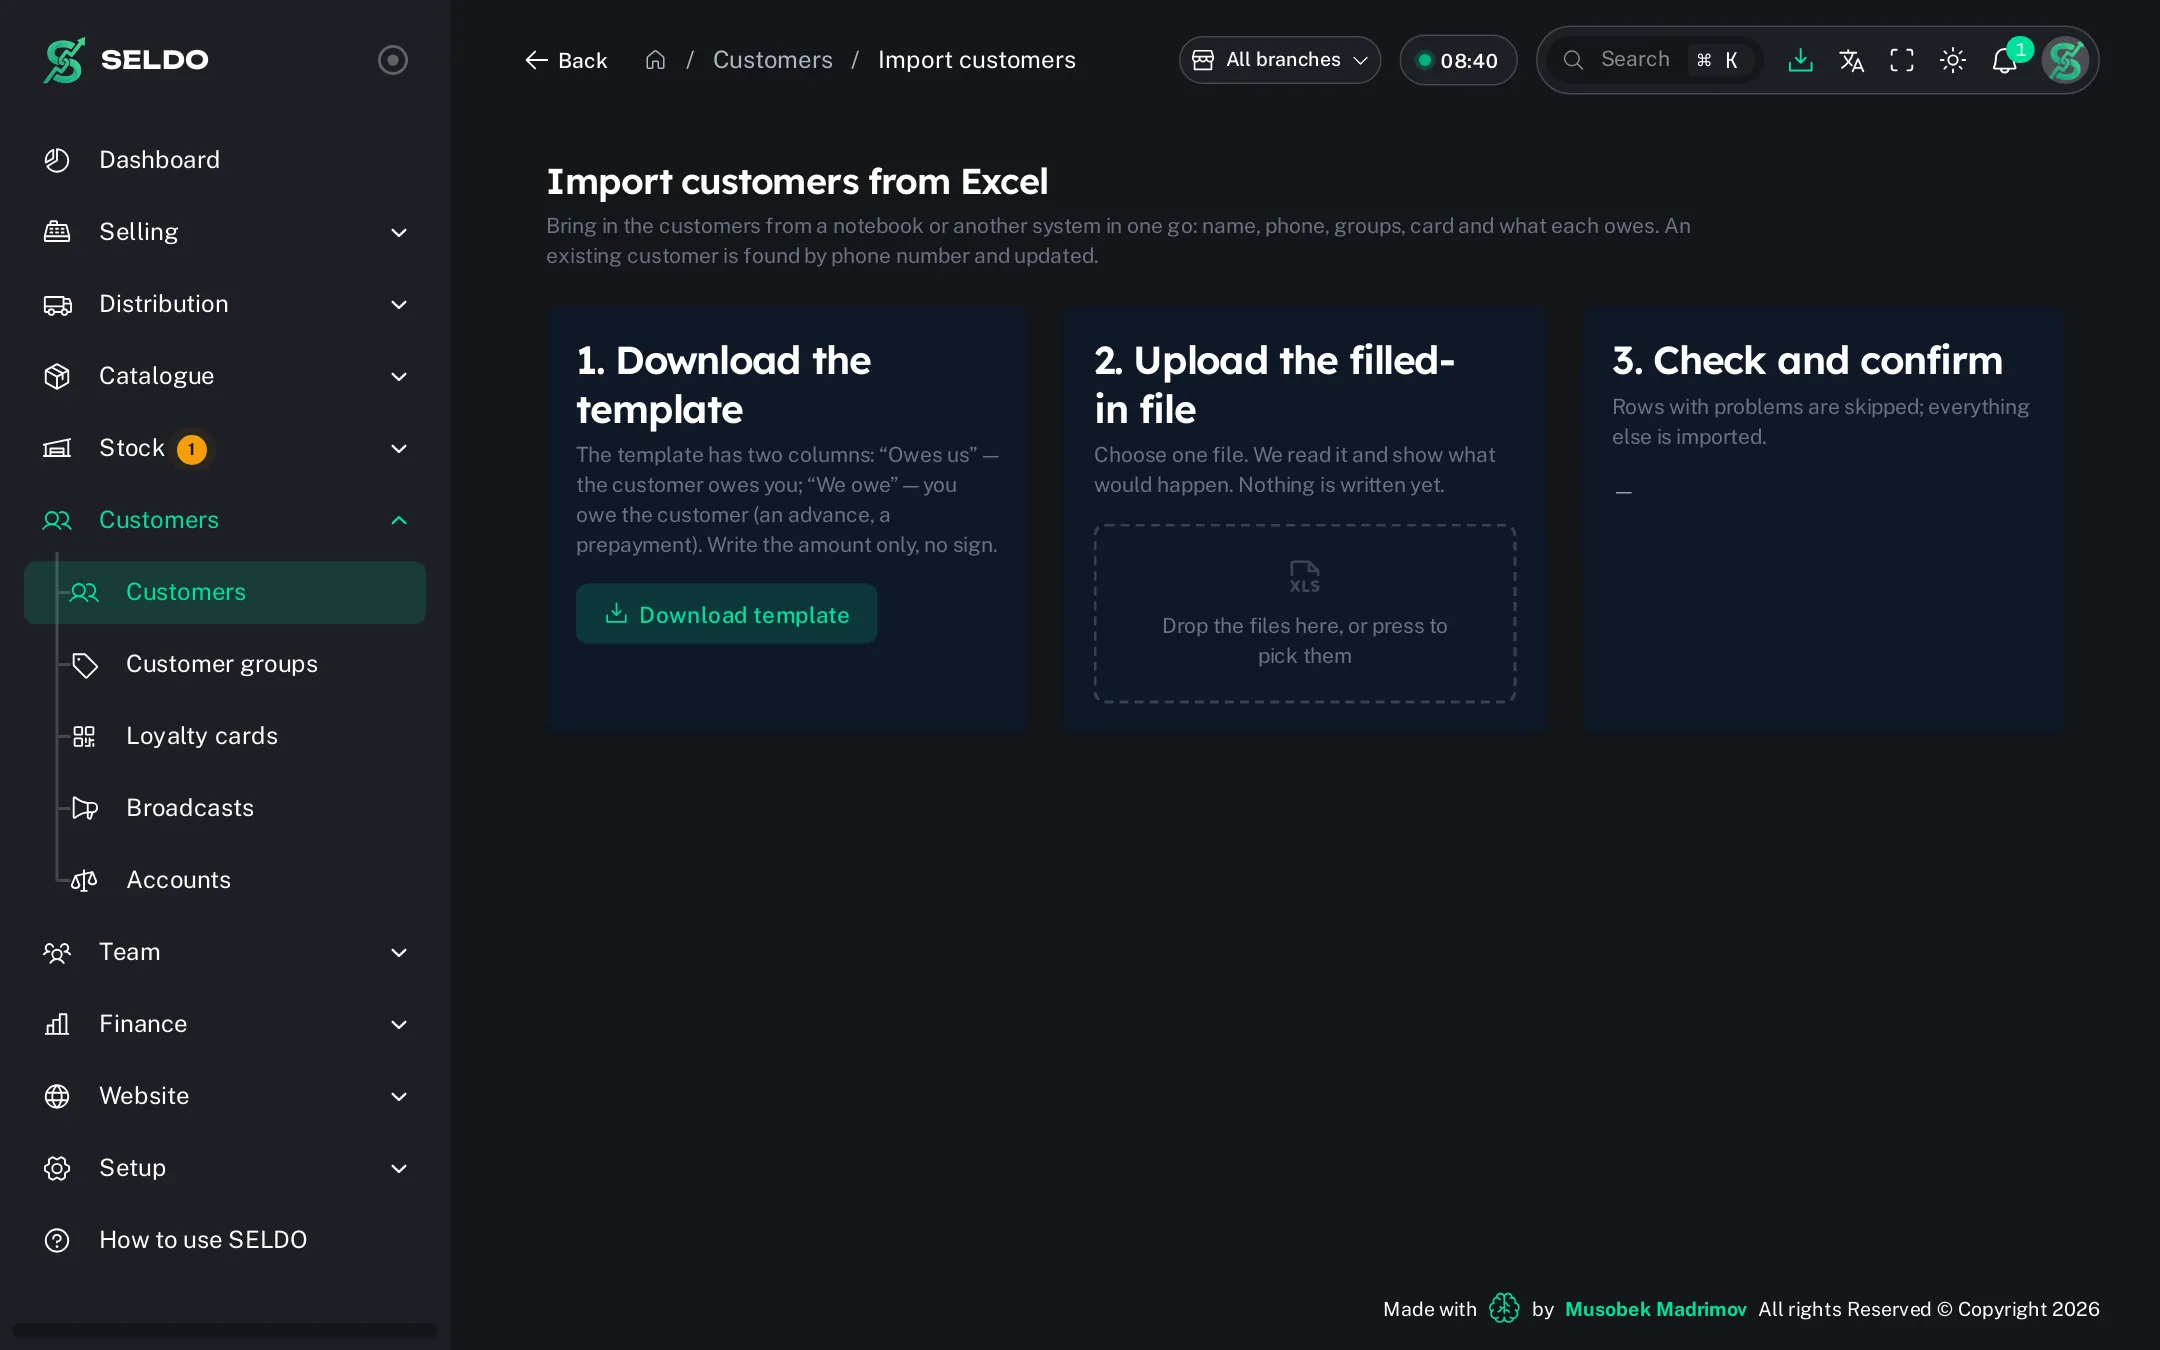Expand the Selling menu chevron
Screen dimensions: 2160x1350
[x=399, y=233]
